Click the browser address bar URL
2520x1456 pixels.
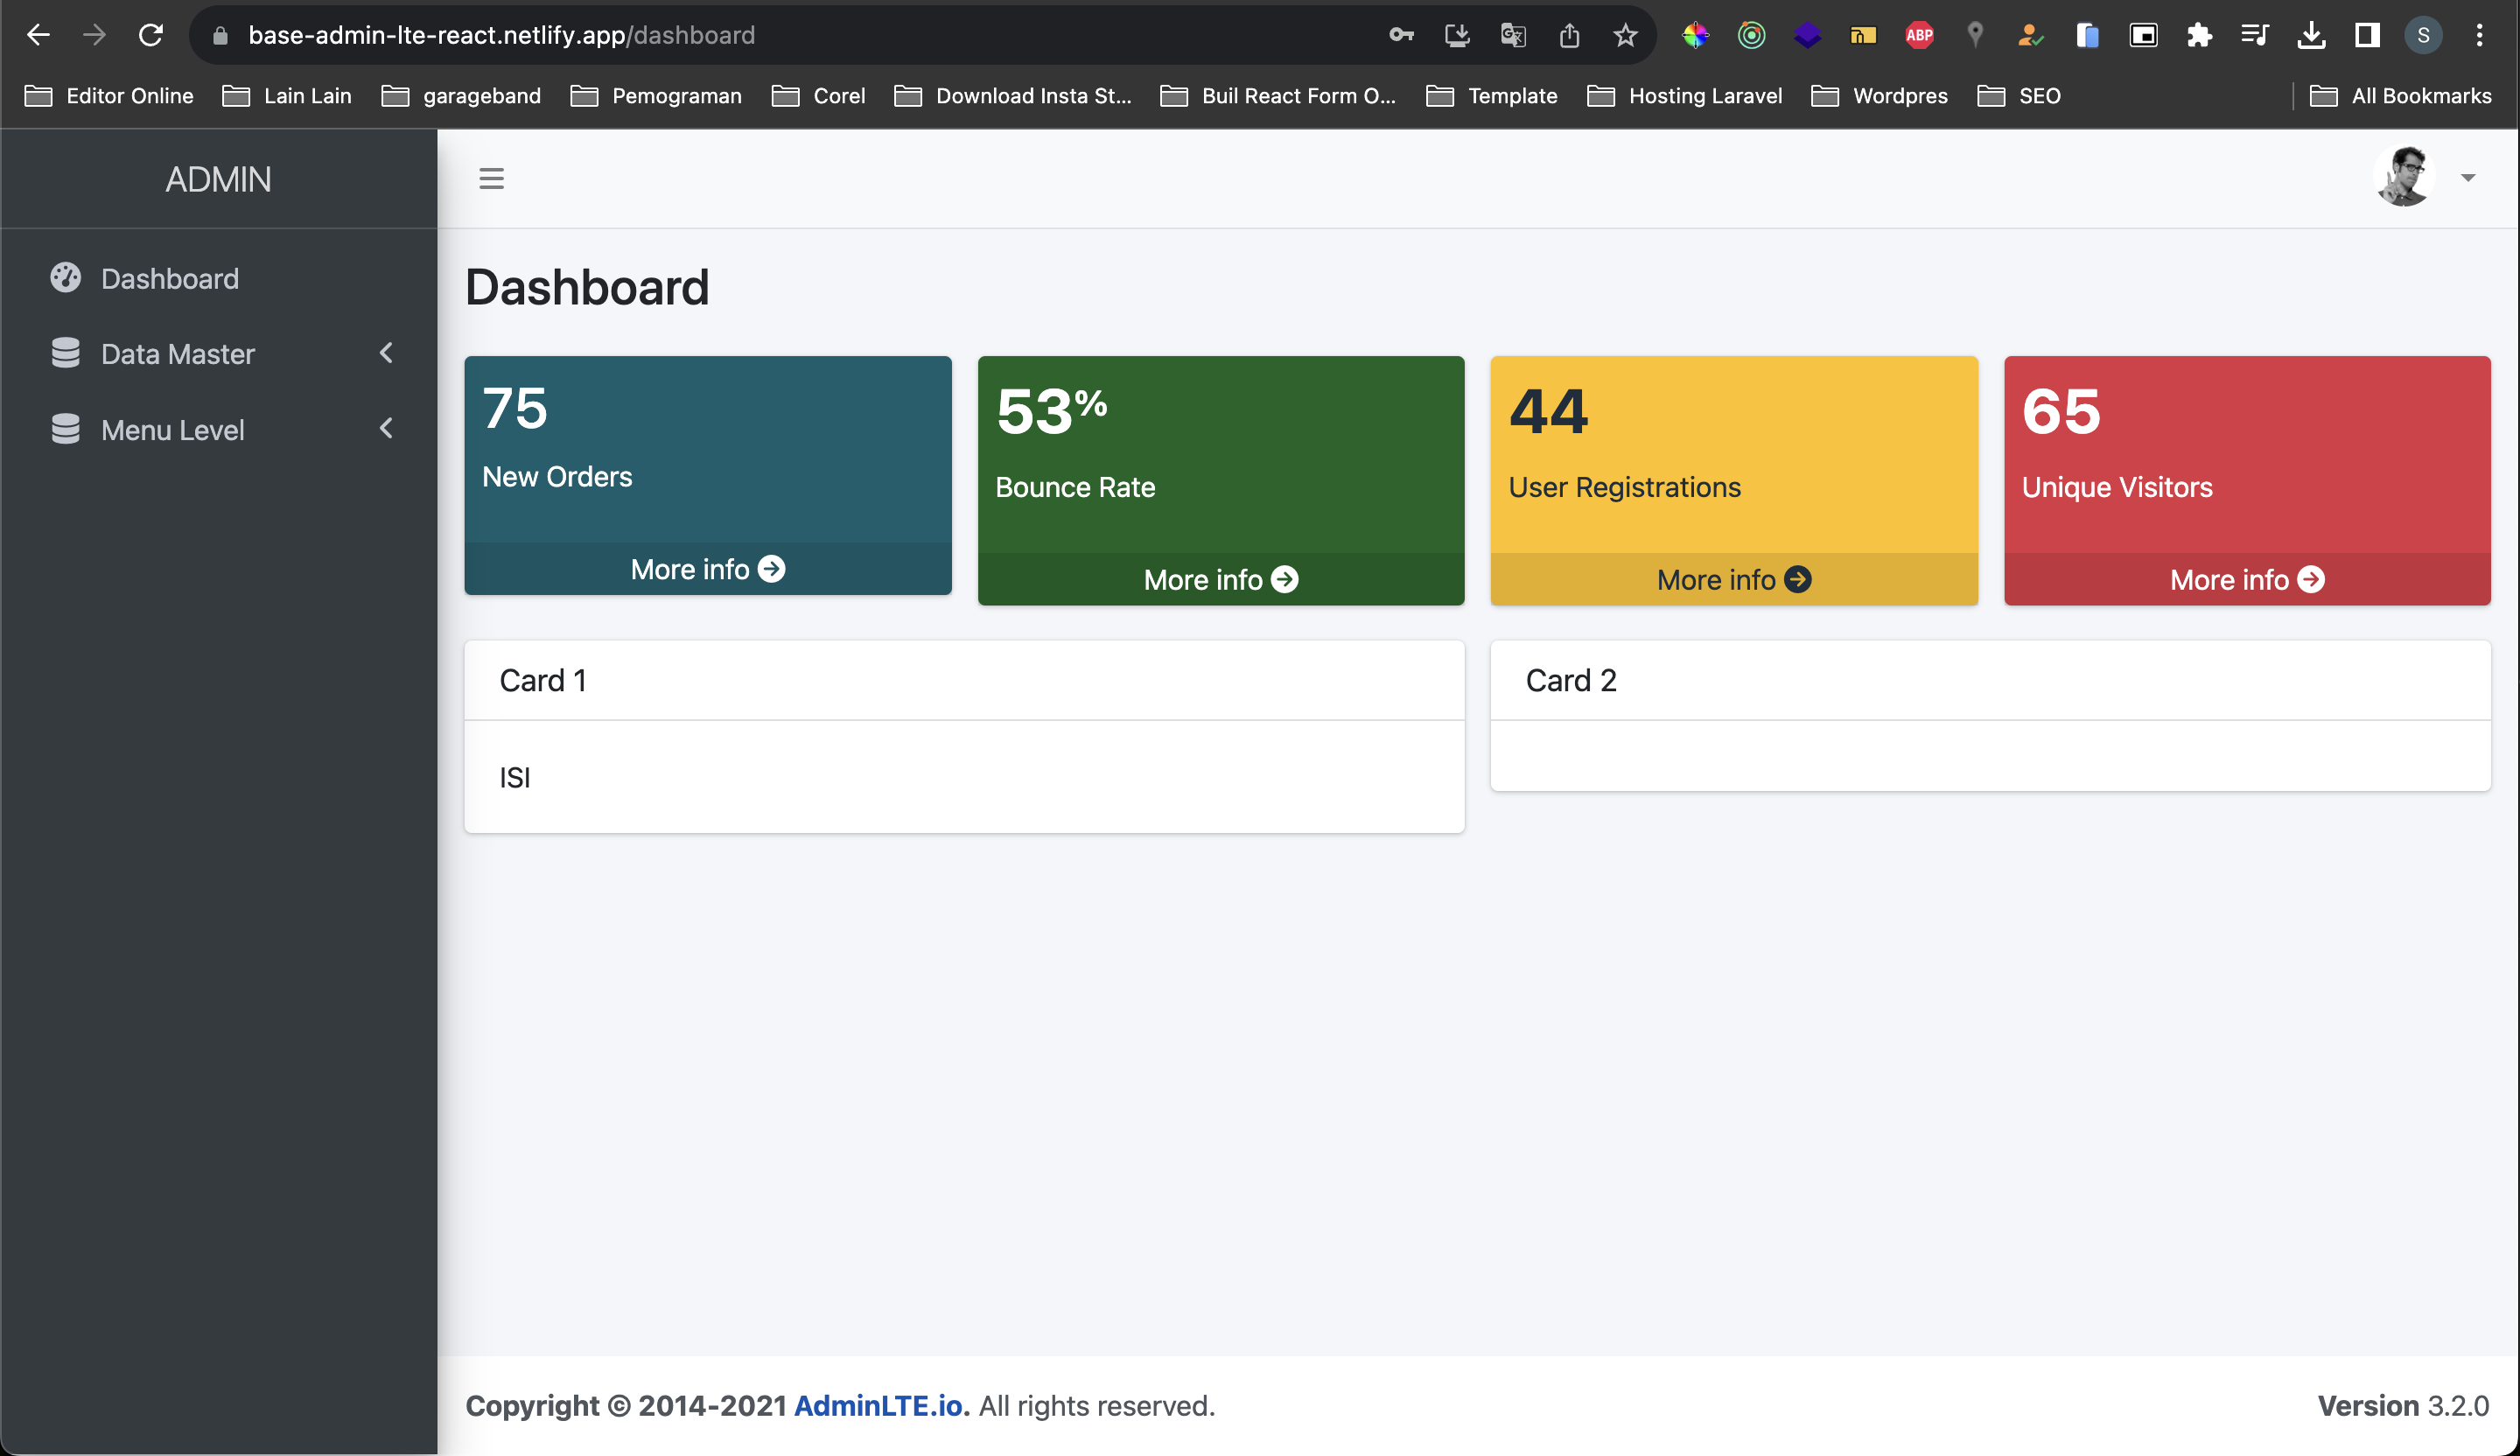(x=500, y=36)
